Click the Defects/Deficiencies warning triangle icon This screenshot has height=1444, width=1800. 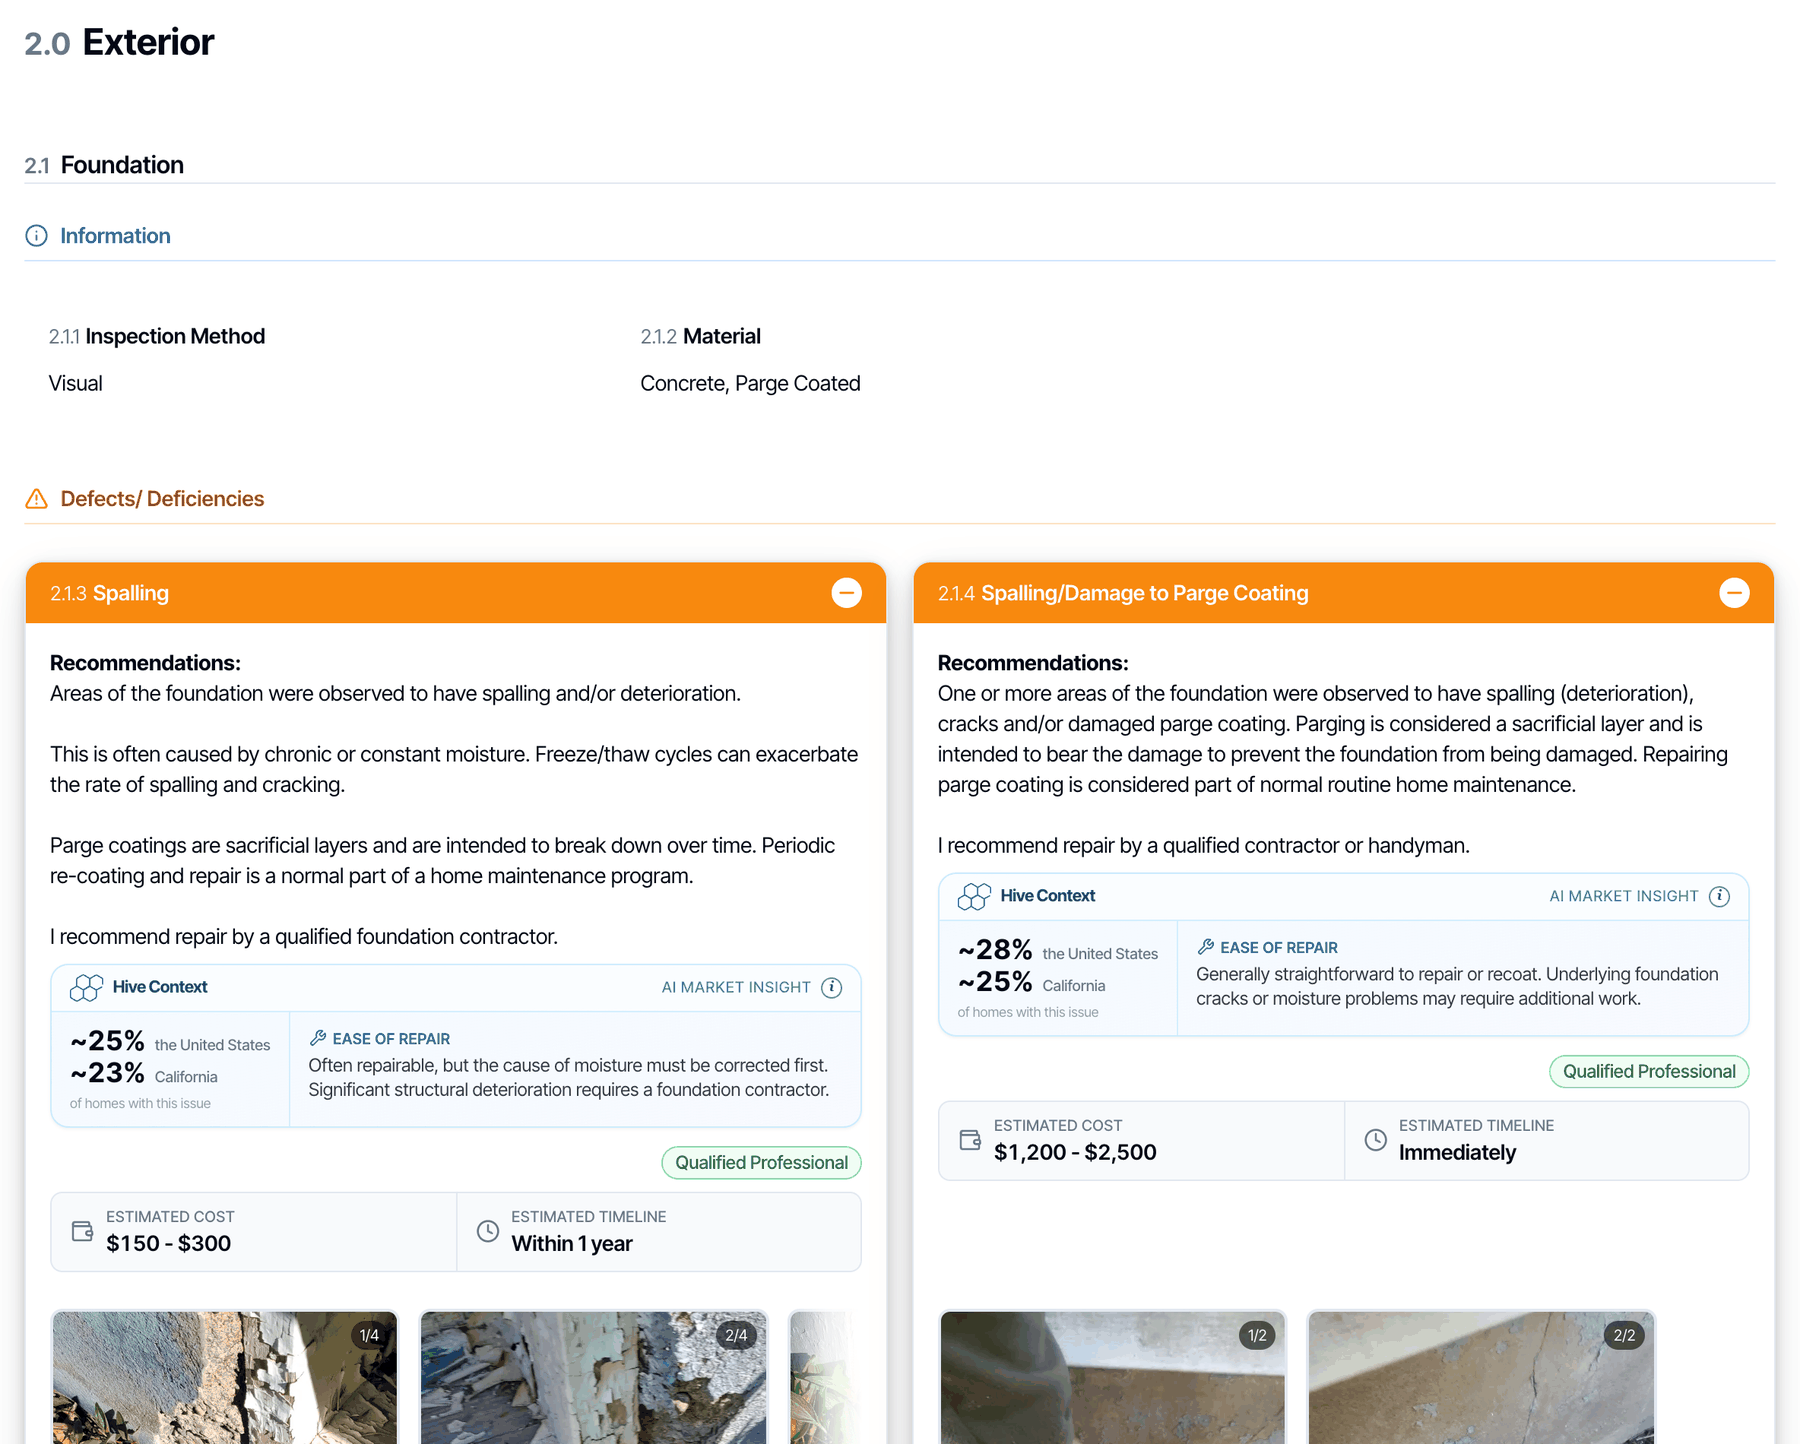coord(36,499)
